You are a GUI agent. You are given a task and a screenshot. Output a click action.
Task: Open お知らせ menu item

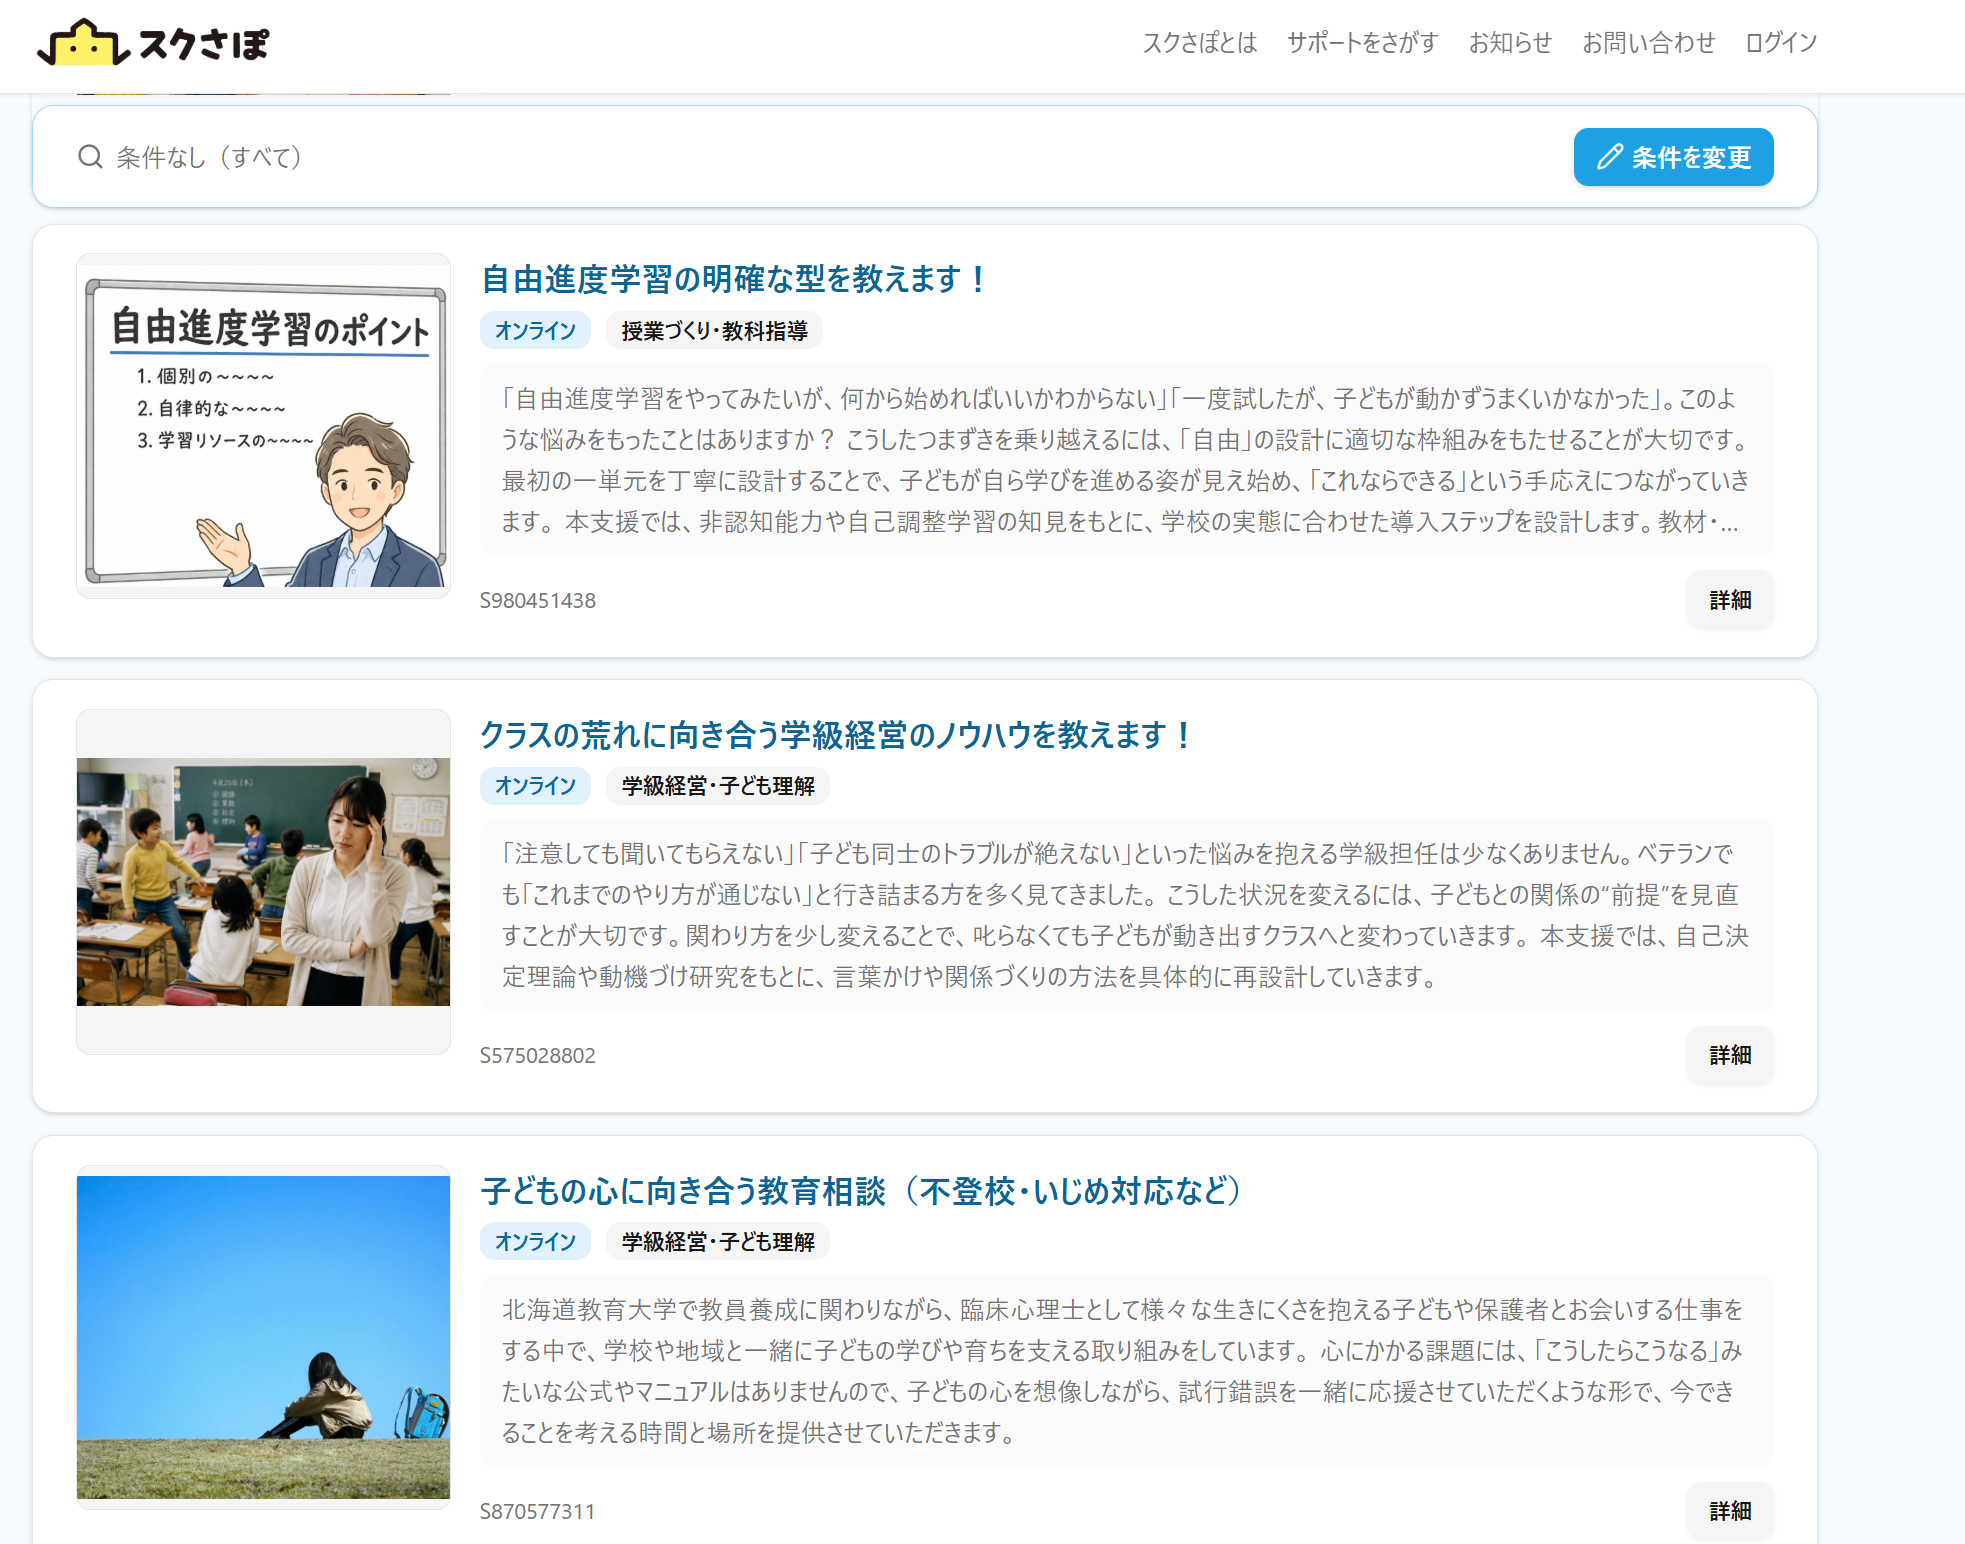[1510, 43]
